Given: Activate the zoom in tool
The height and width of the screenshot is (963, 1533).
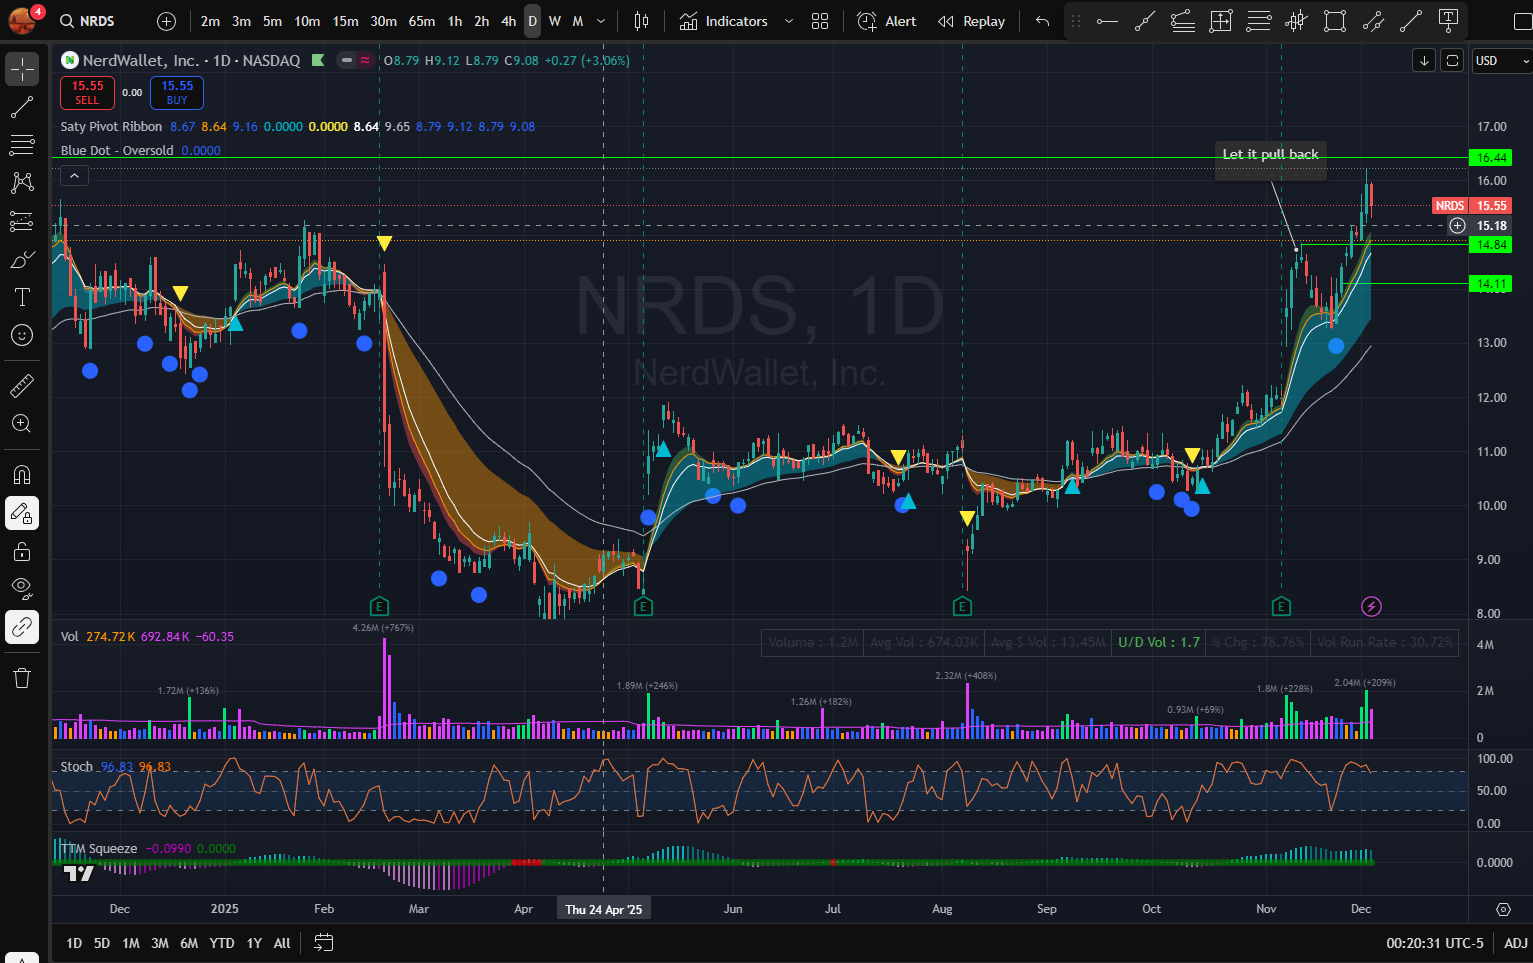Looking at the screenshot, I should (x=22, y=423).
